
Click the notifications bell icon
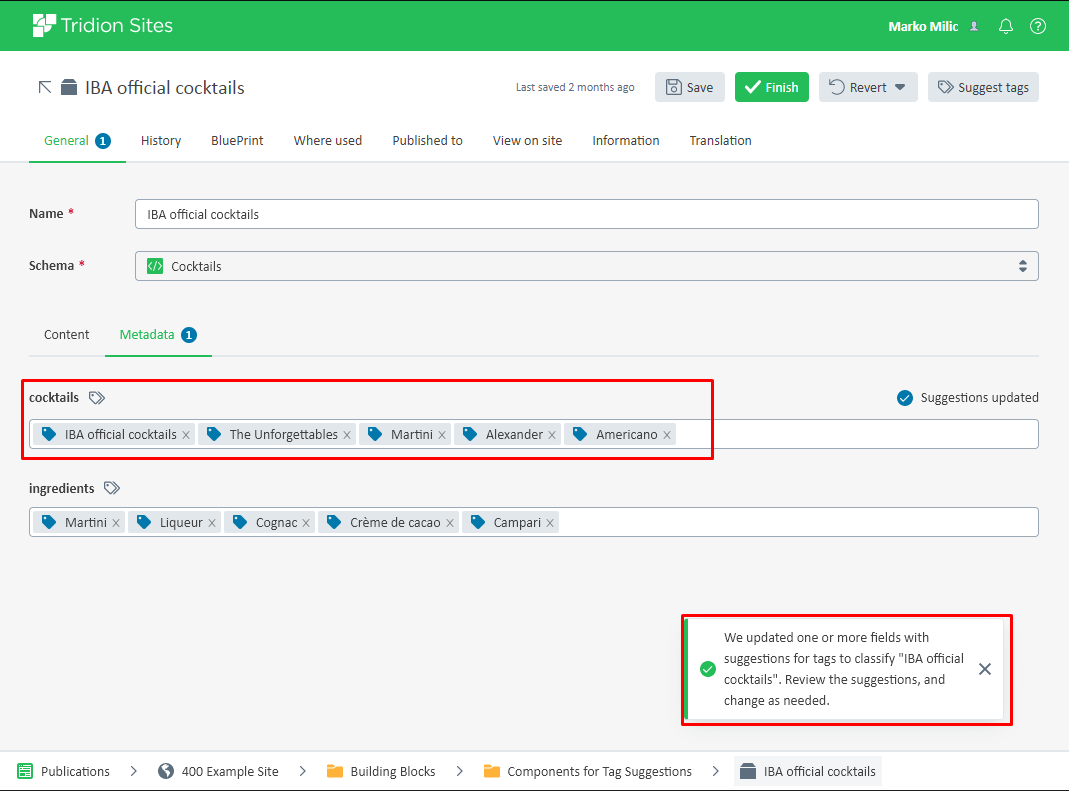click(x=1006, y=26)
